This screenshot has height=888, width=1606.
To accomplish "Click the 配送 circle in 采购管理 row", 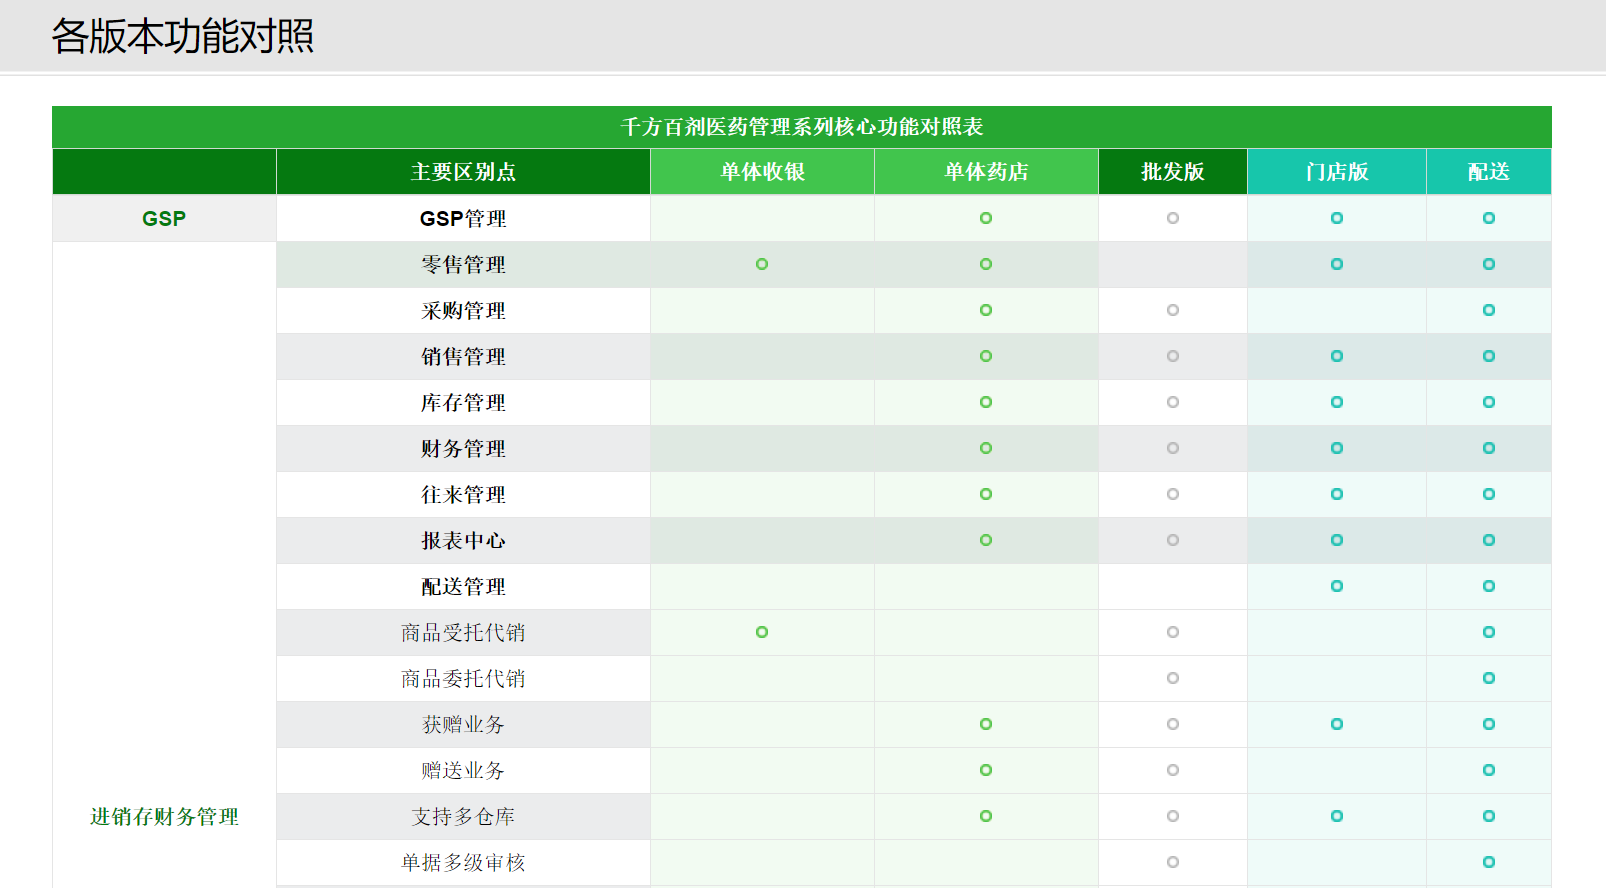I will point(1489,310).
